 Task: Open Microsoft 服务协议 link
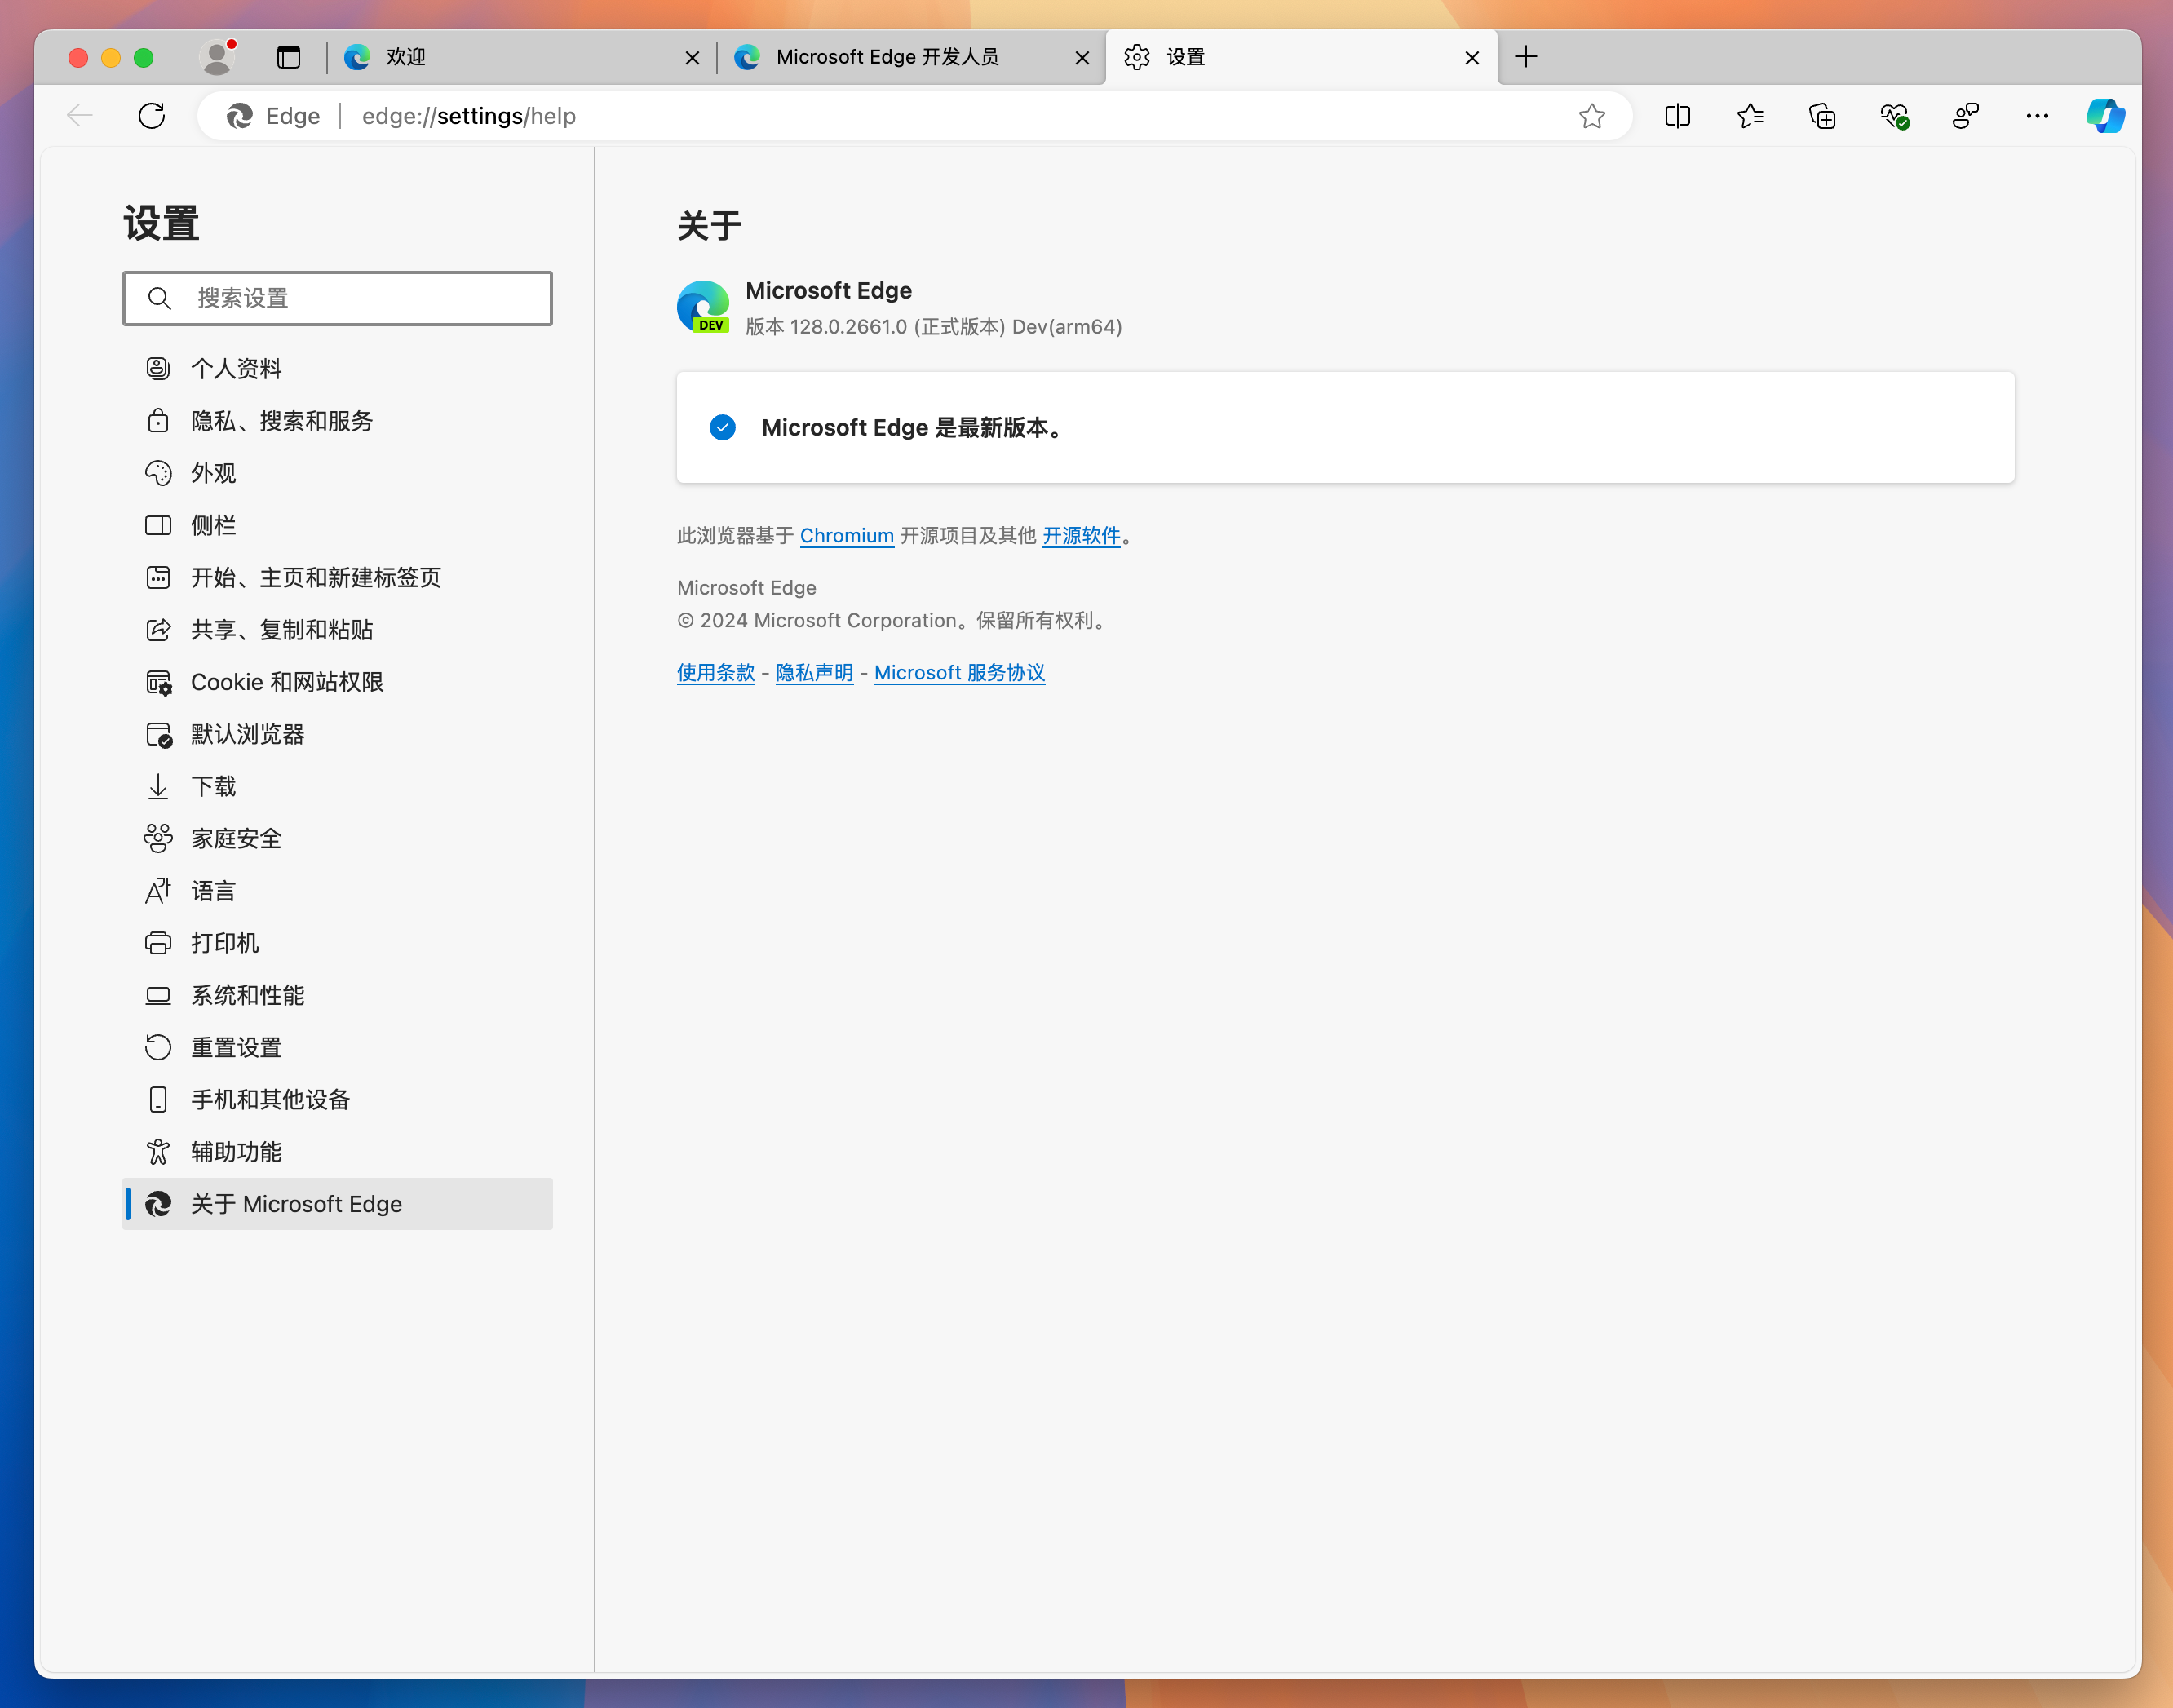pyautogui.click(x=961, y=670)
